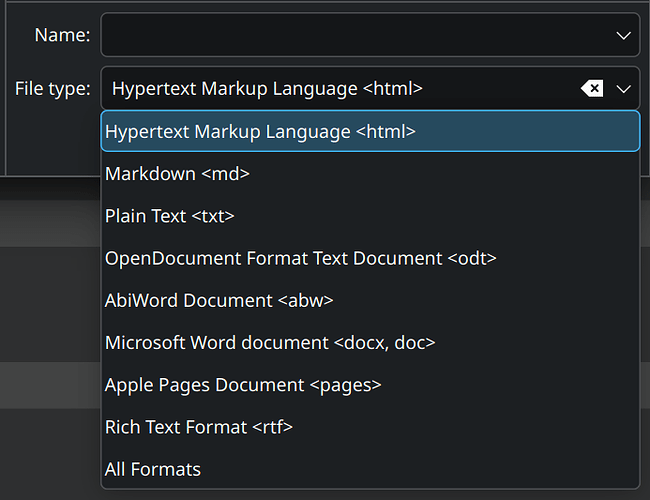Click the "File type:" label
The height and width of the screenshot is (500, 650).
tap(52, 89)
